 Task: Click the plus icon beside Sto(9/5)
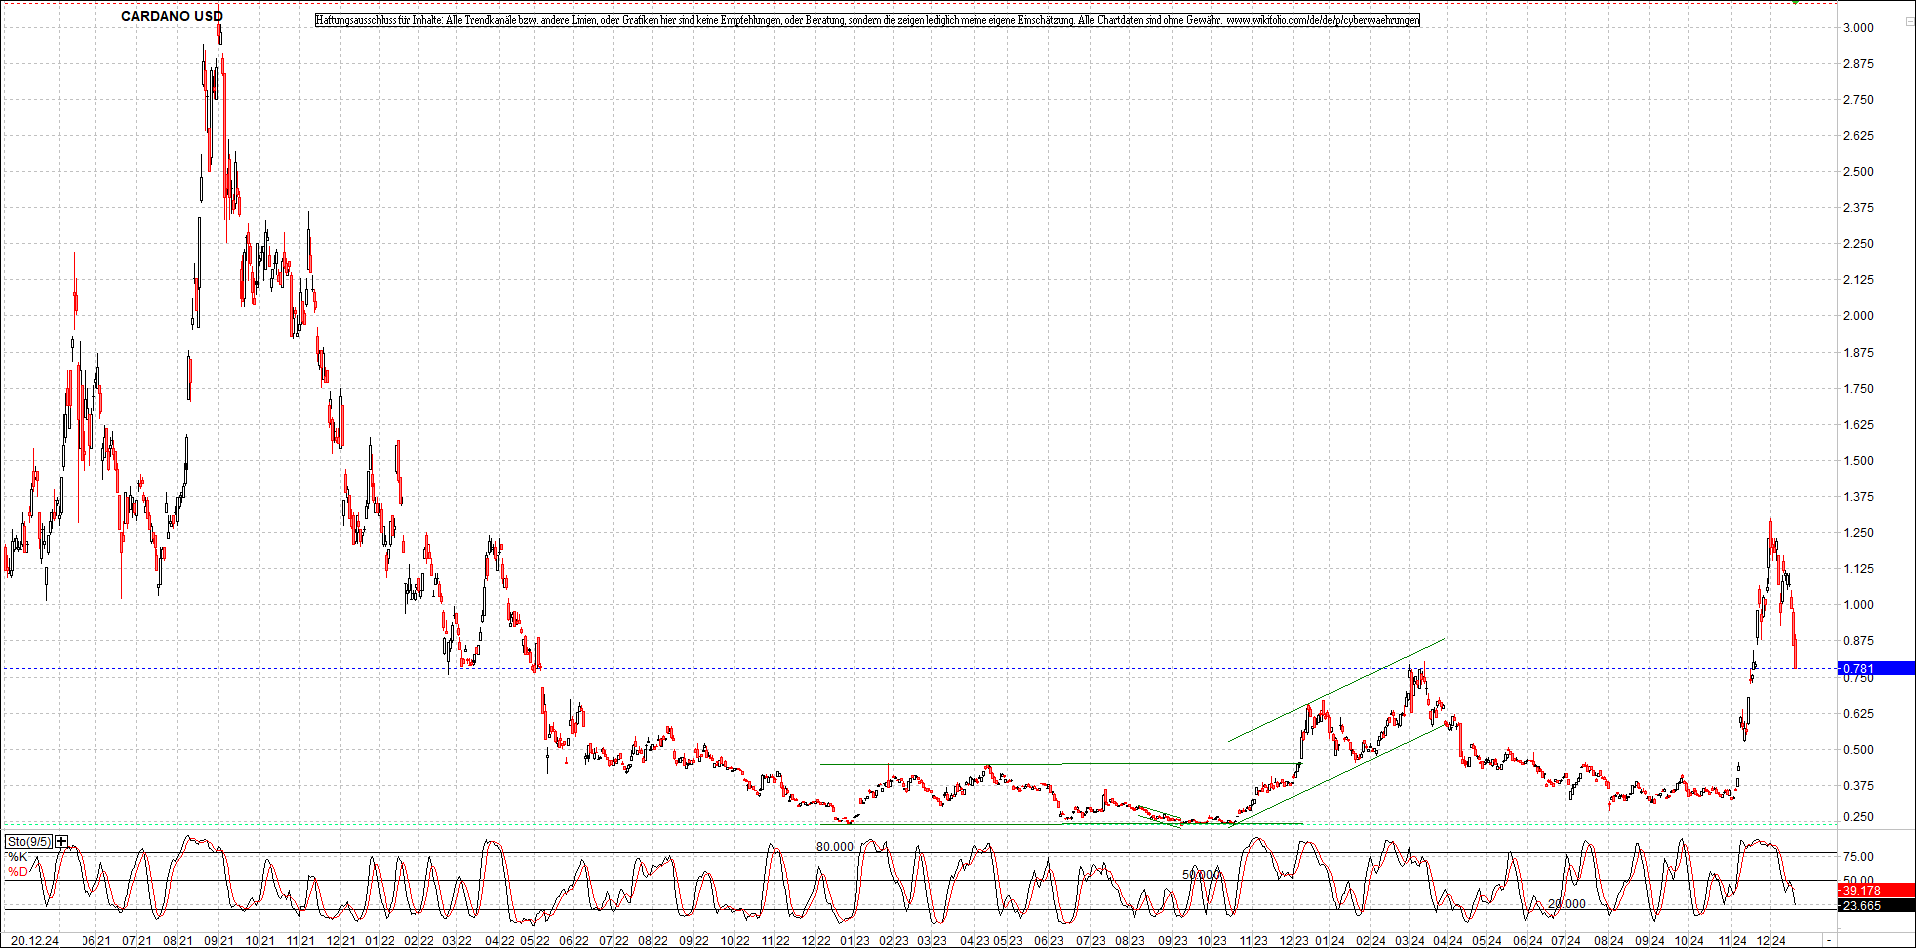[x=62, y=842]
